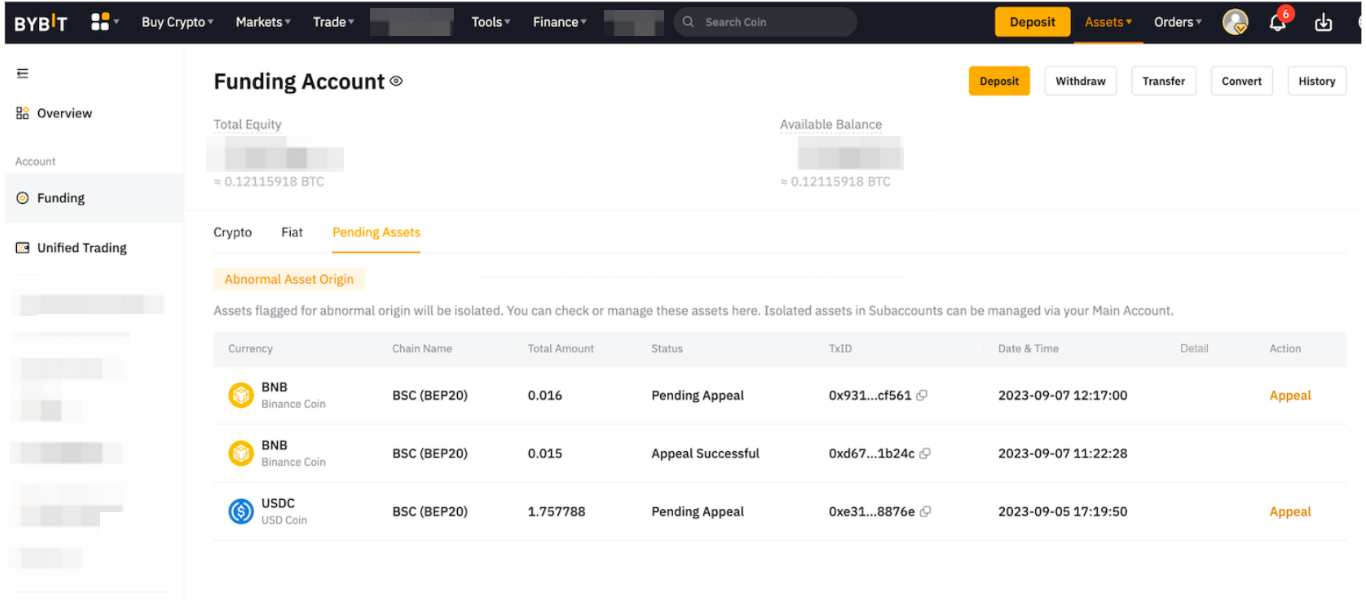Screen dimensions: 1366x604
Task: Switch to the Crypto tab
Action: click(233, 232)
